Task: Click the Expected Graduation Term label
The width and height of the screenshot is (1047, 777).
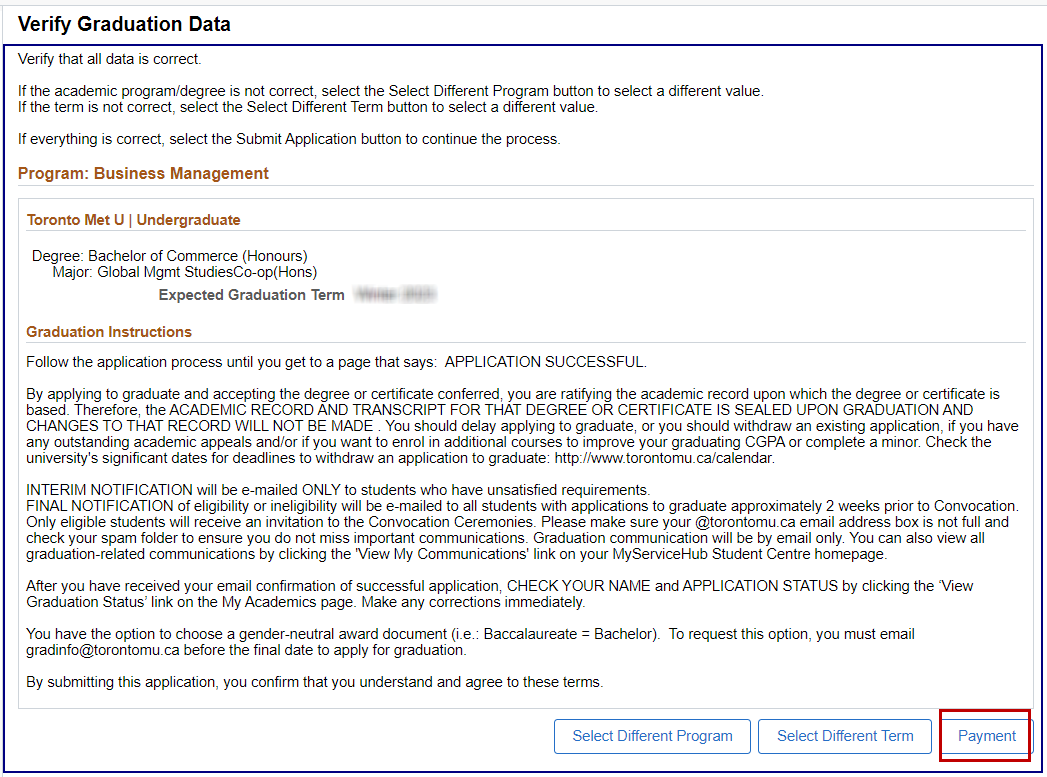Action: (x=251, y=295)
